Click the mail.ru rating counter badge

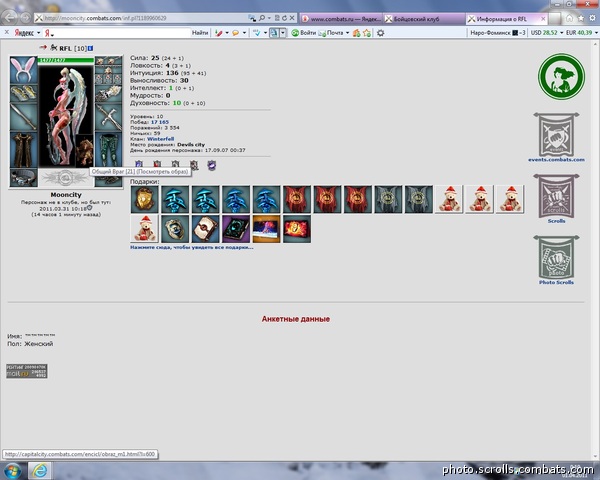[27, 371]
